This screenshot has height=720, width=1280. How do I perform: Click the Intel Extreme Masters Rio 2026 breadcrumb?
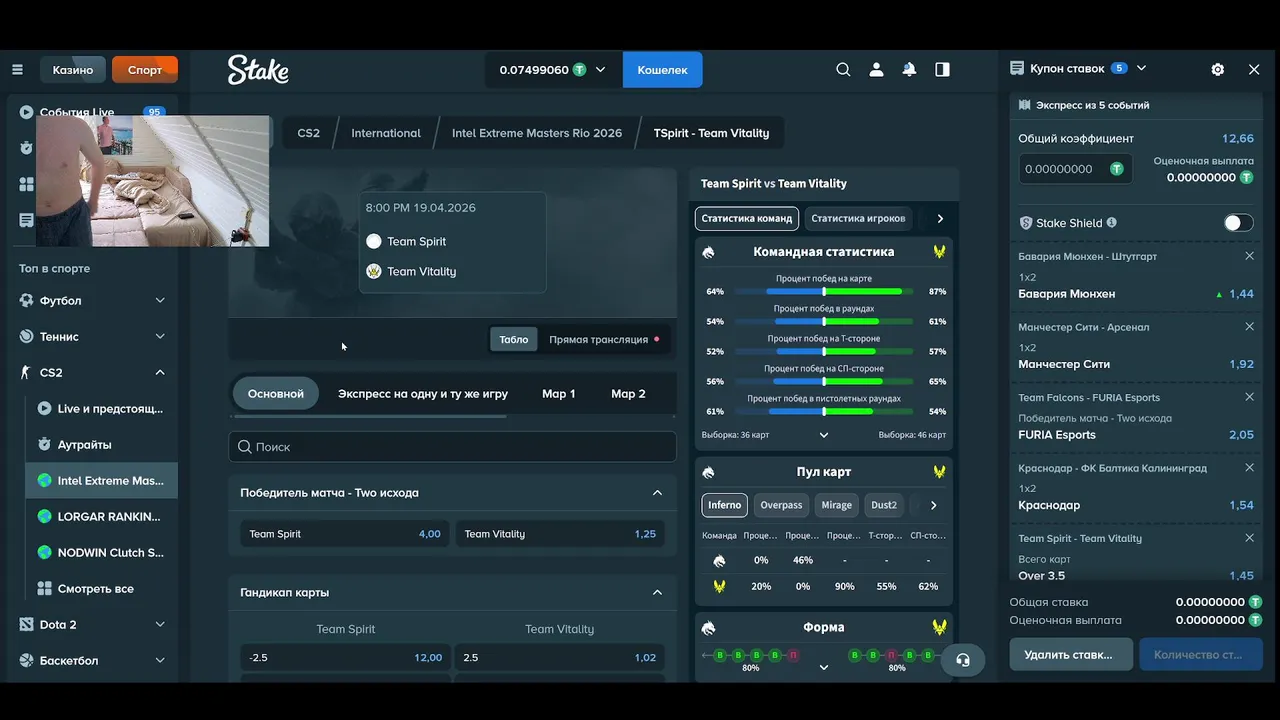(x=537, y=133)
